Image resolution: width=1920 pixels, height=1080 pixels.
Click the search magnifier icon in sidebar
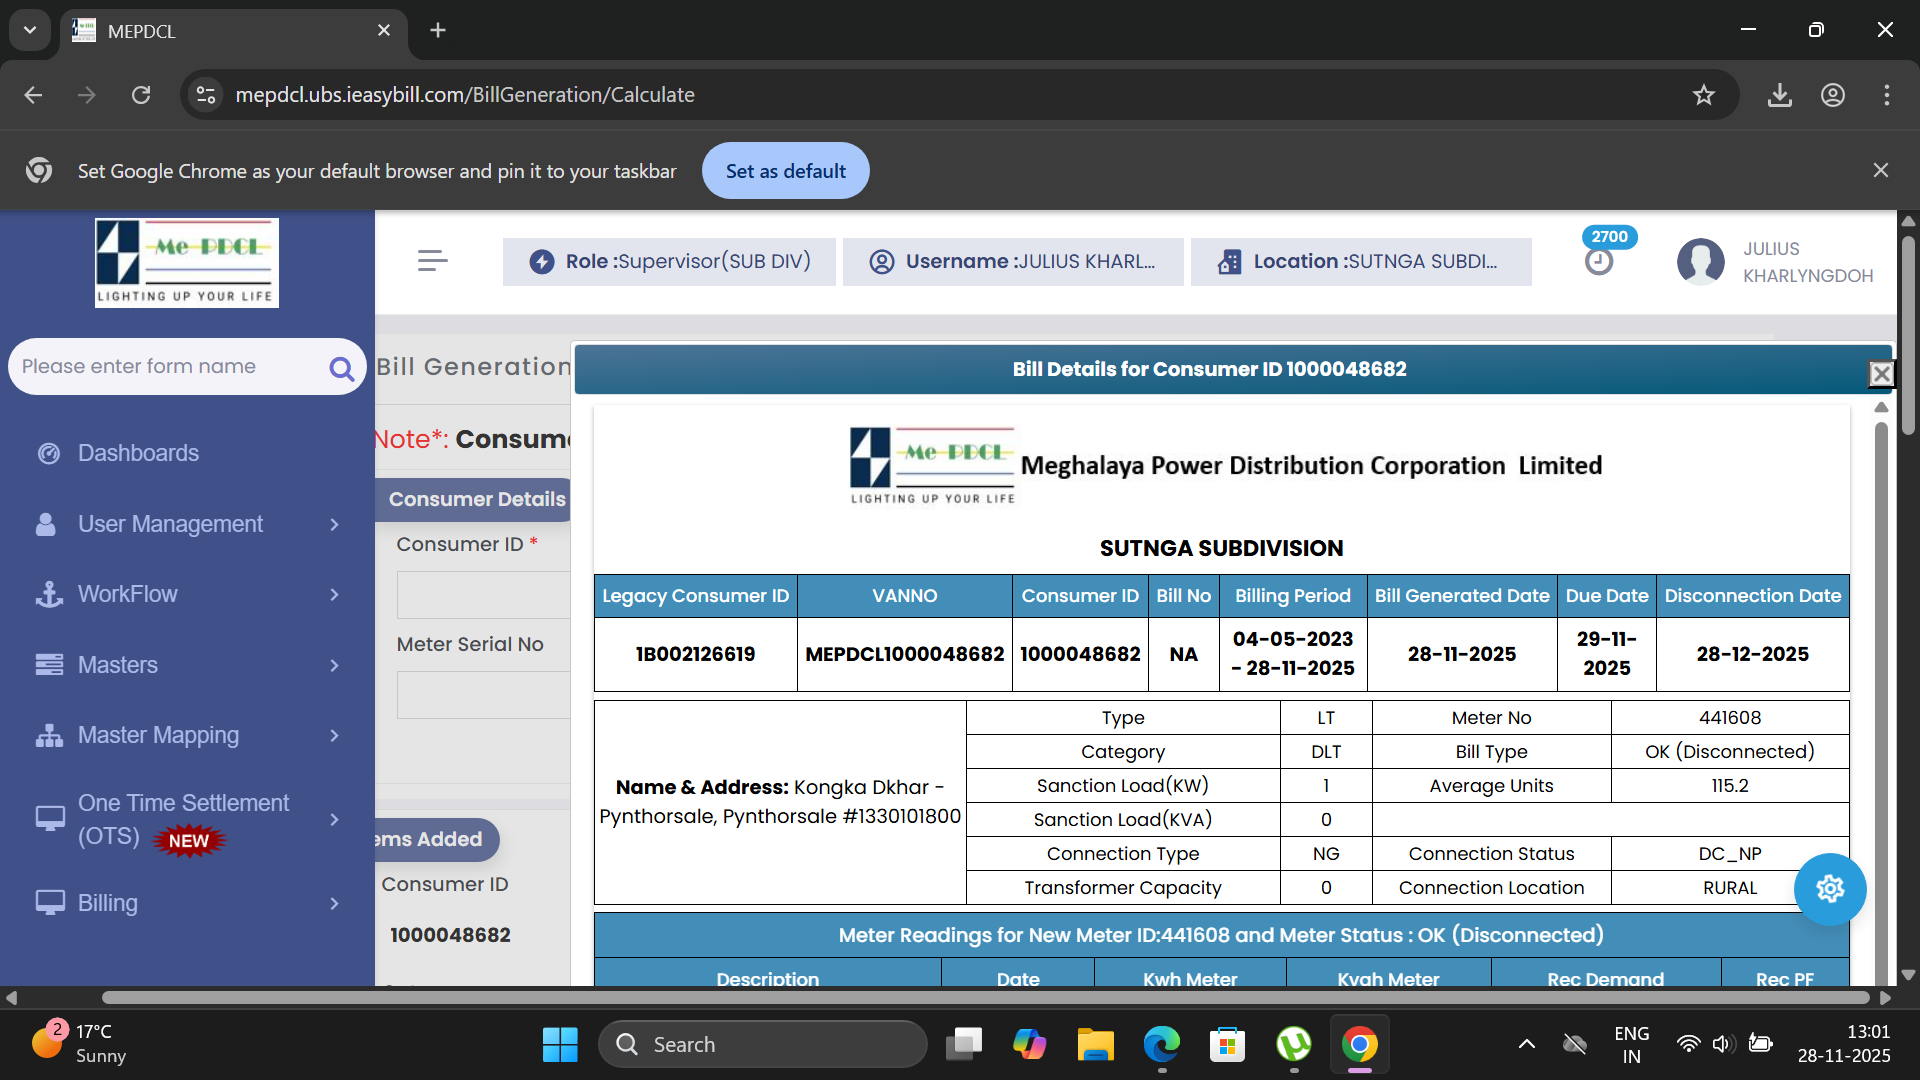[341, 369]
